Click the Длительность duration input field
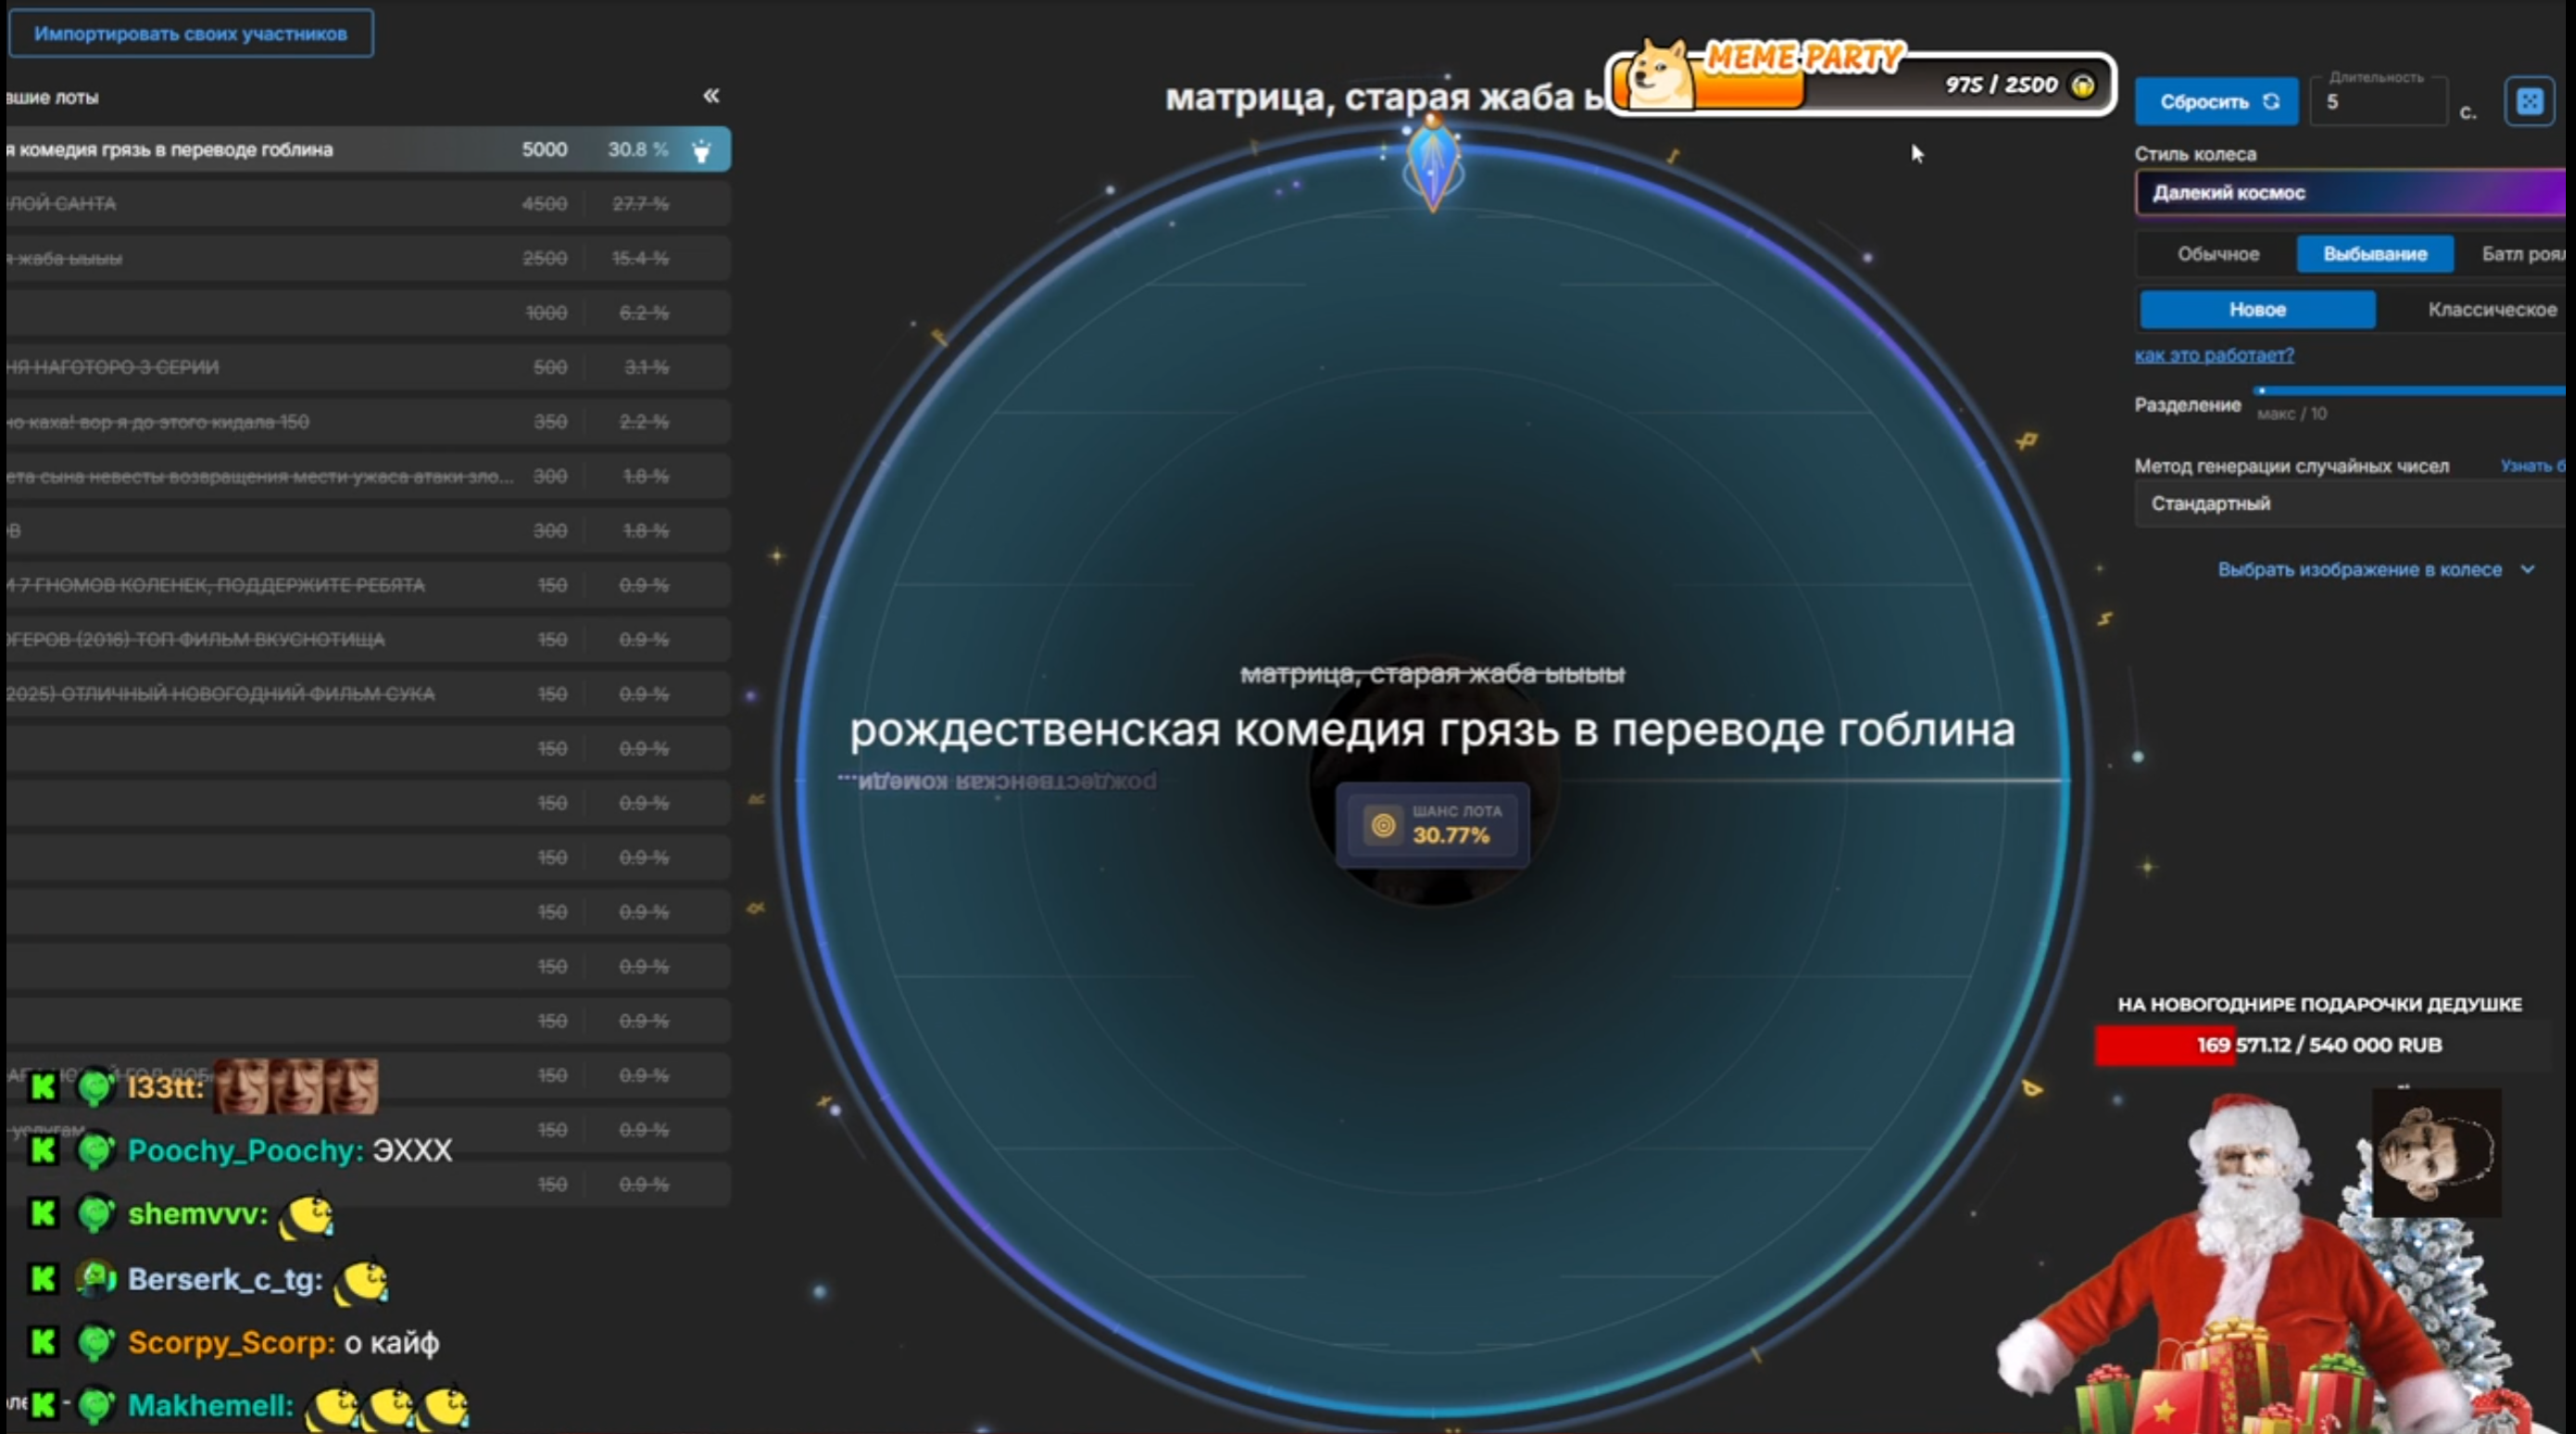This screenshot has height=1434, width=2576. pyautogui.click(x=2376, y=103)
